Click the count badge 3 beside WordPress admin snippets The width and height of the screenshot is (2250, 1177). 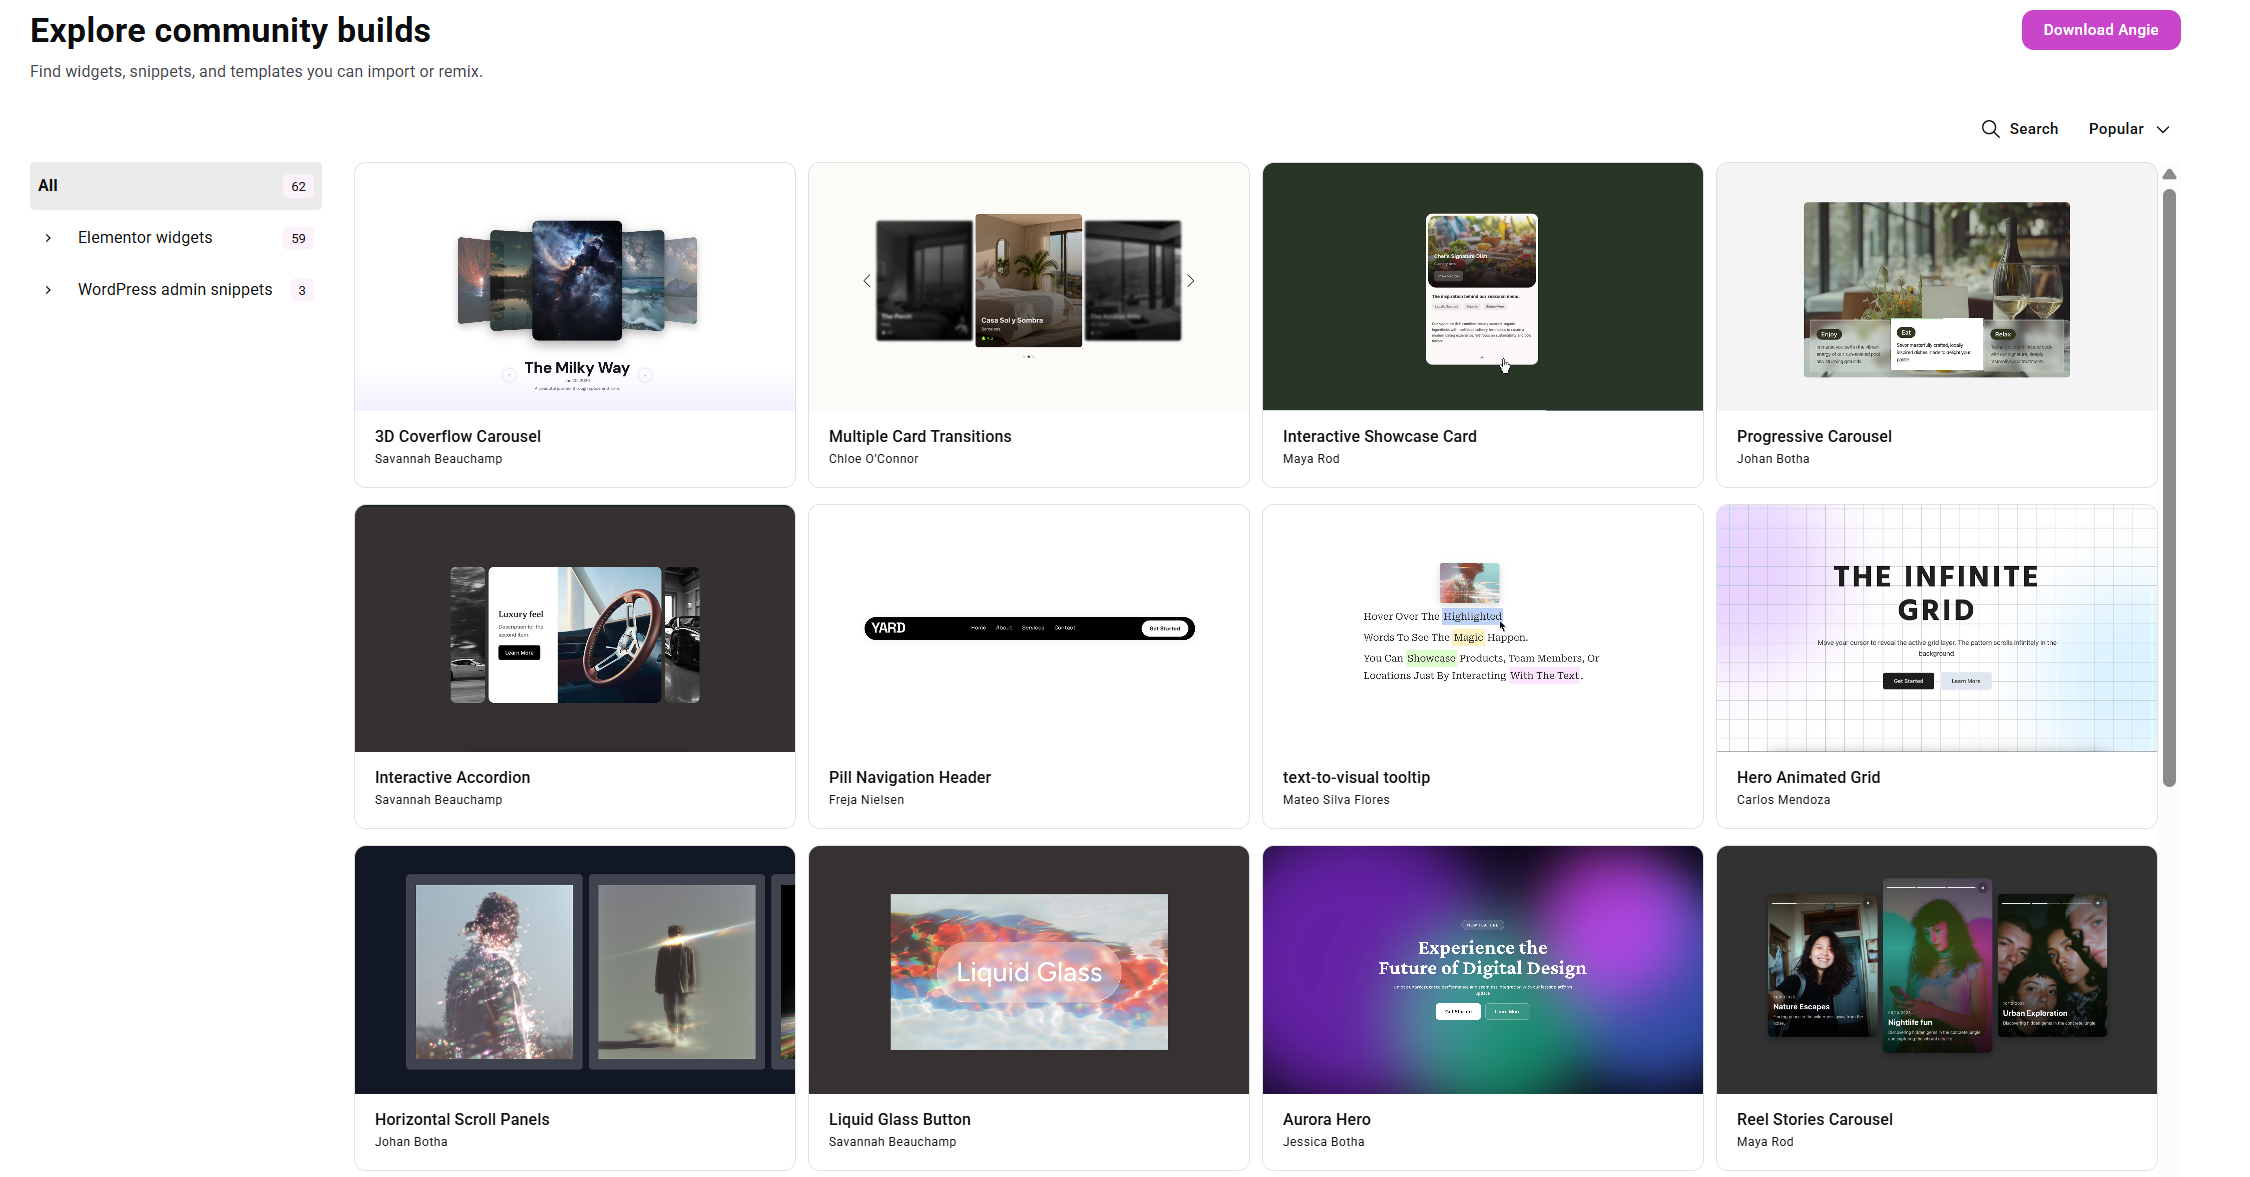click(x=302, y=291)
